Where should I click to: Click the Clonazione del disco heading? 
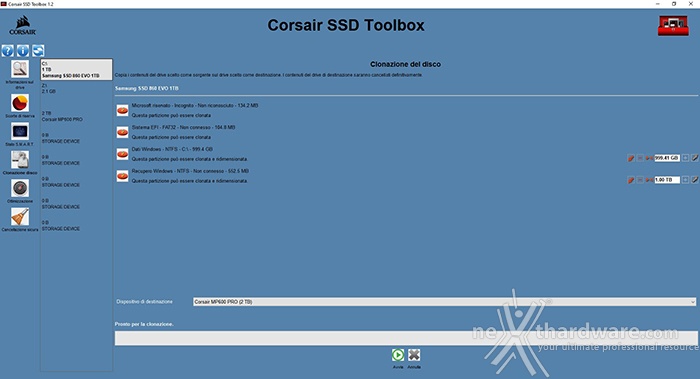[405, 64]
